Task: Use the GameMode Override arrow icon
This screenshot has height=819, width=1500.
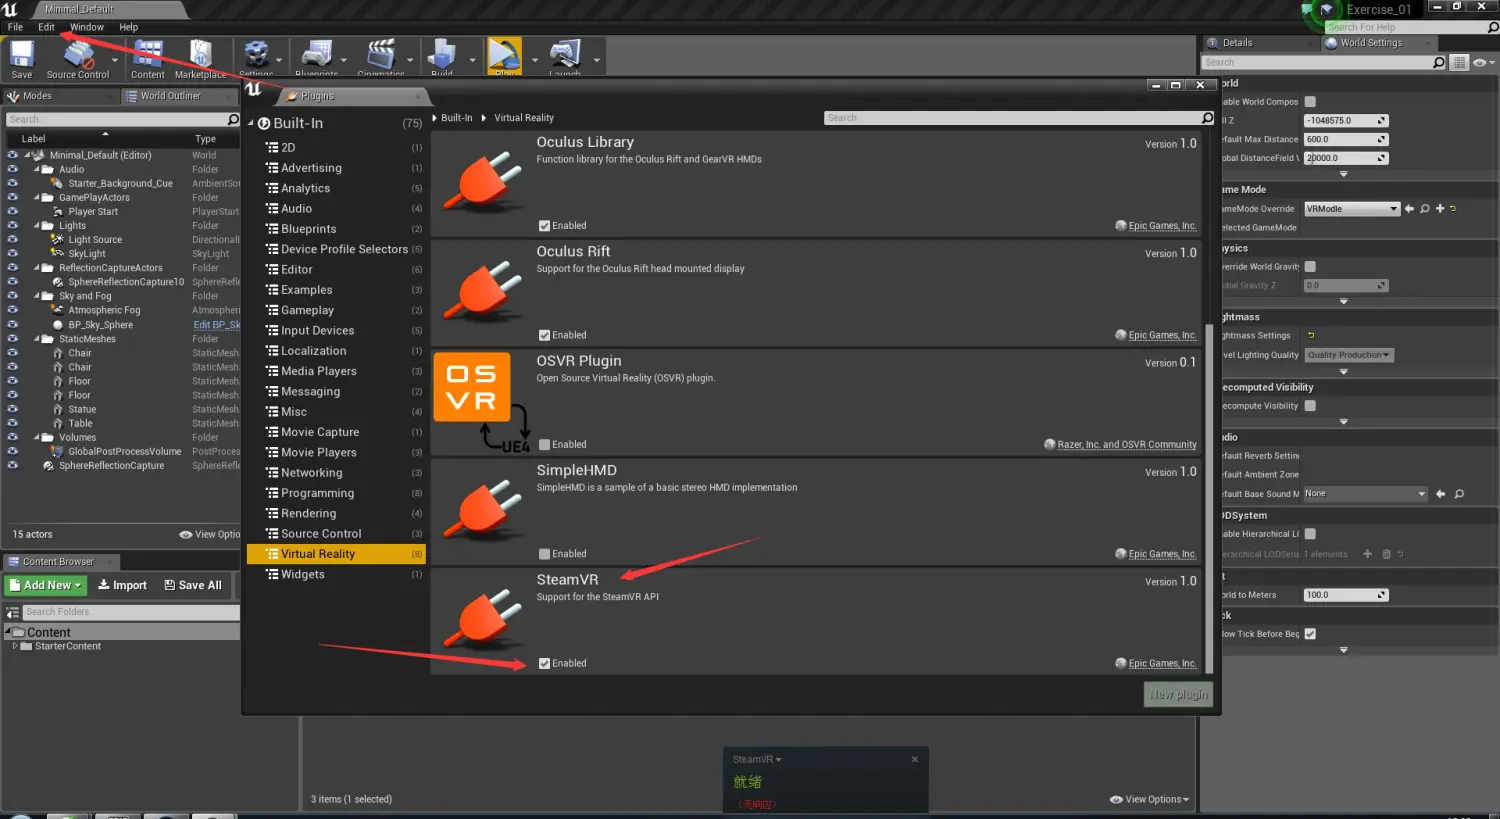Action: 1410,209
